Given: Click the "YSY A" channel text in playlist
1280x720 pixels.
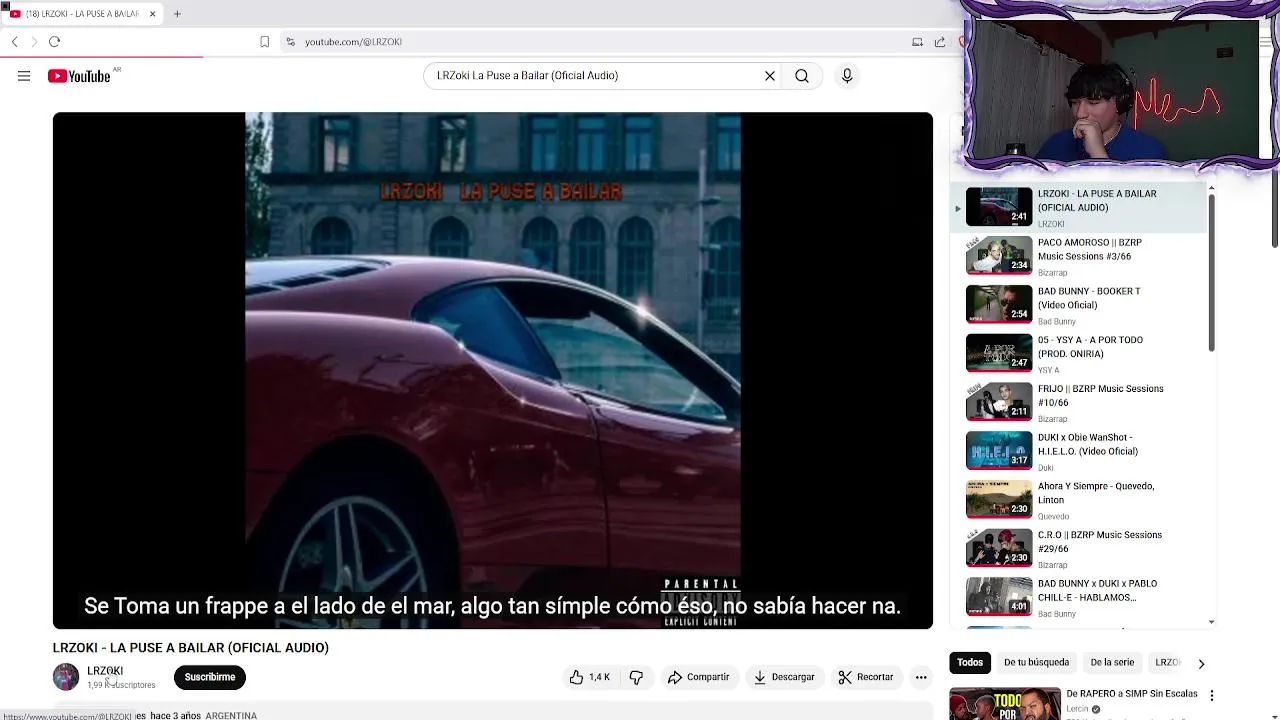Looking at the screenshot, I should click(1048, 370).
